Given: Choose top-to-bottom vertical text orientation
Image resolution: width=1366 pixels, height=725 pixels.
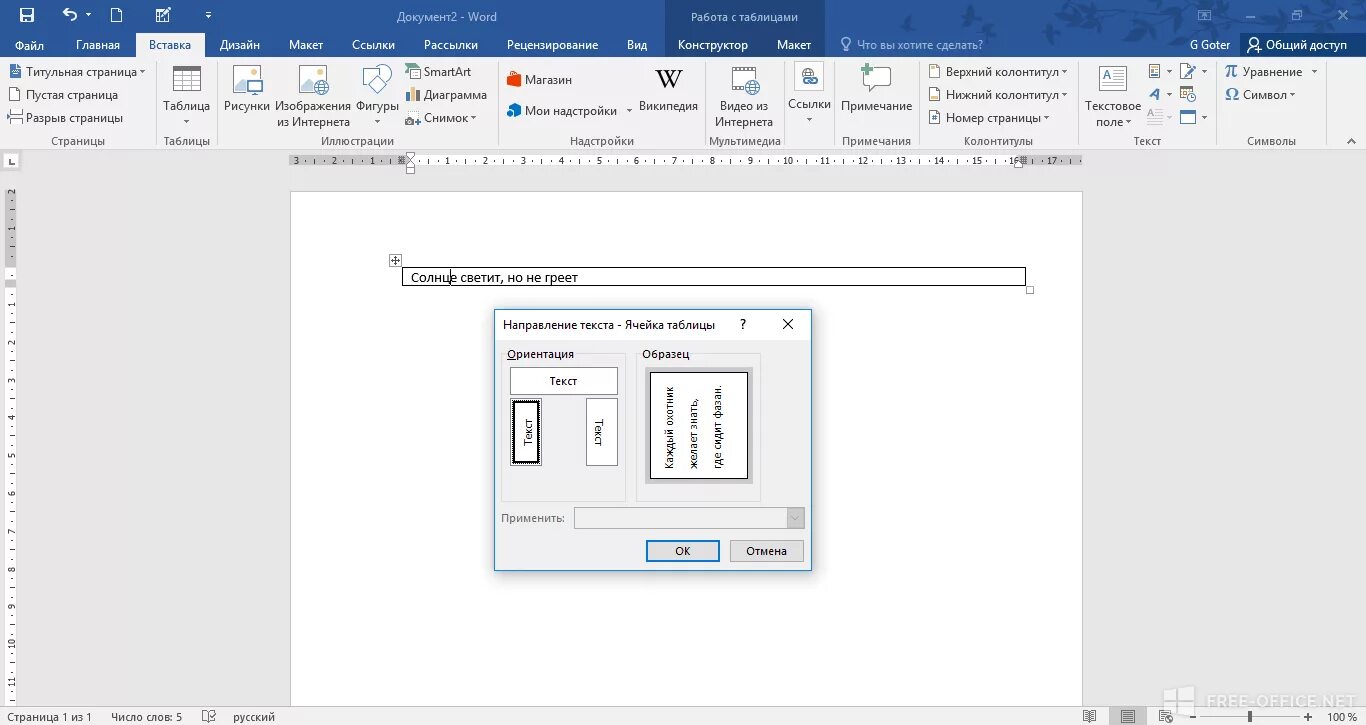Looking at the screenshot, I should point(602,432).
